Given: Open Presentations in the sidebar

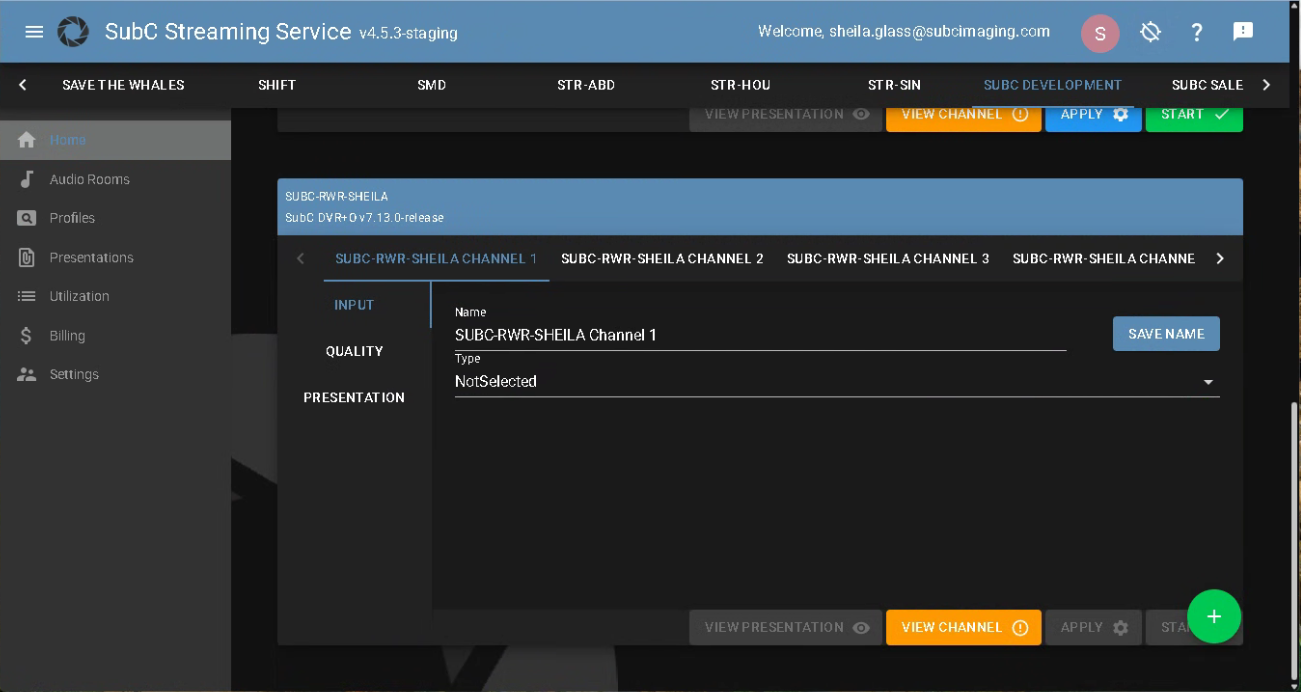Looking at the screenshot, I should [91, 257].
